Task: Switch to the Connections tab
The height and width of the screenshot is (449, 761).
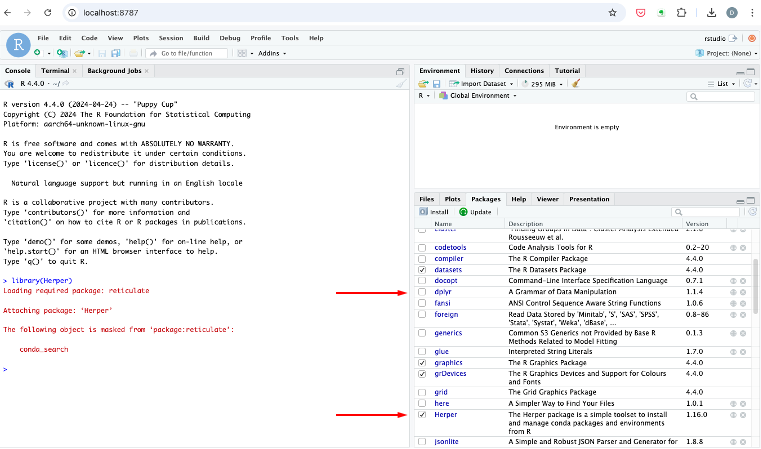Action: pos(524,70)
